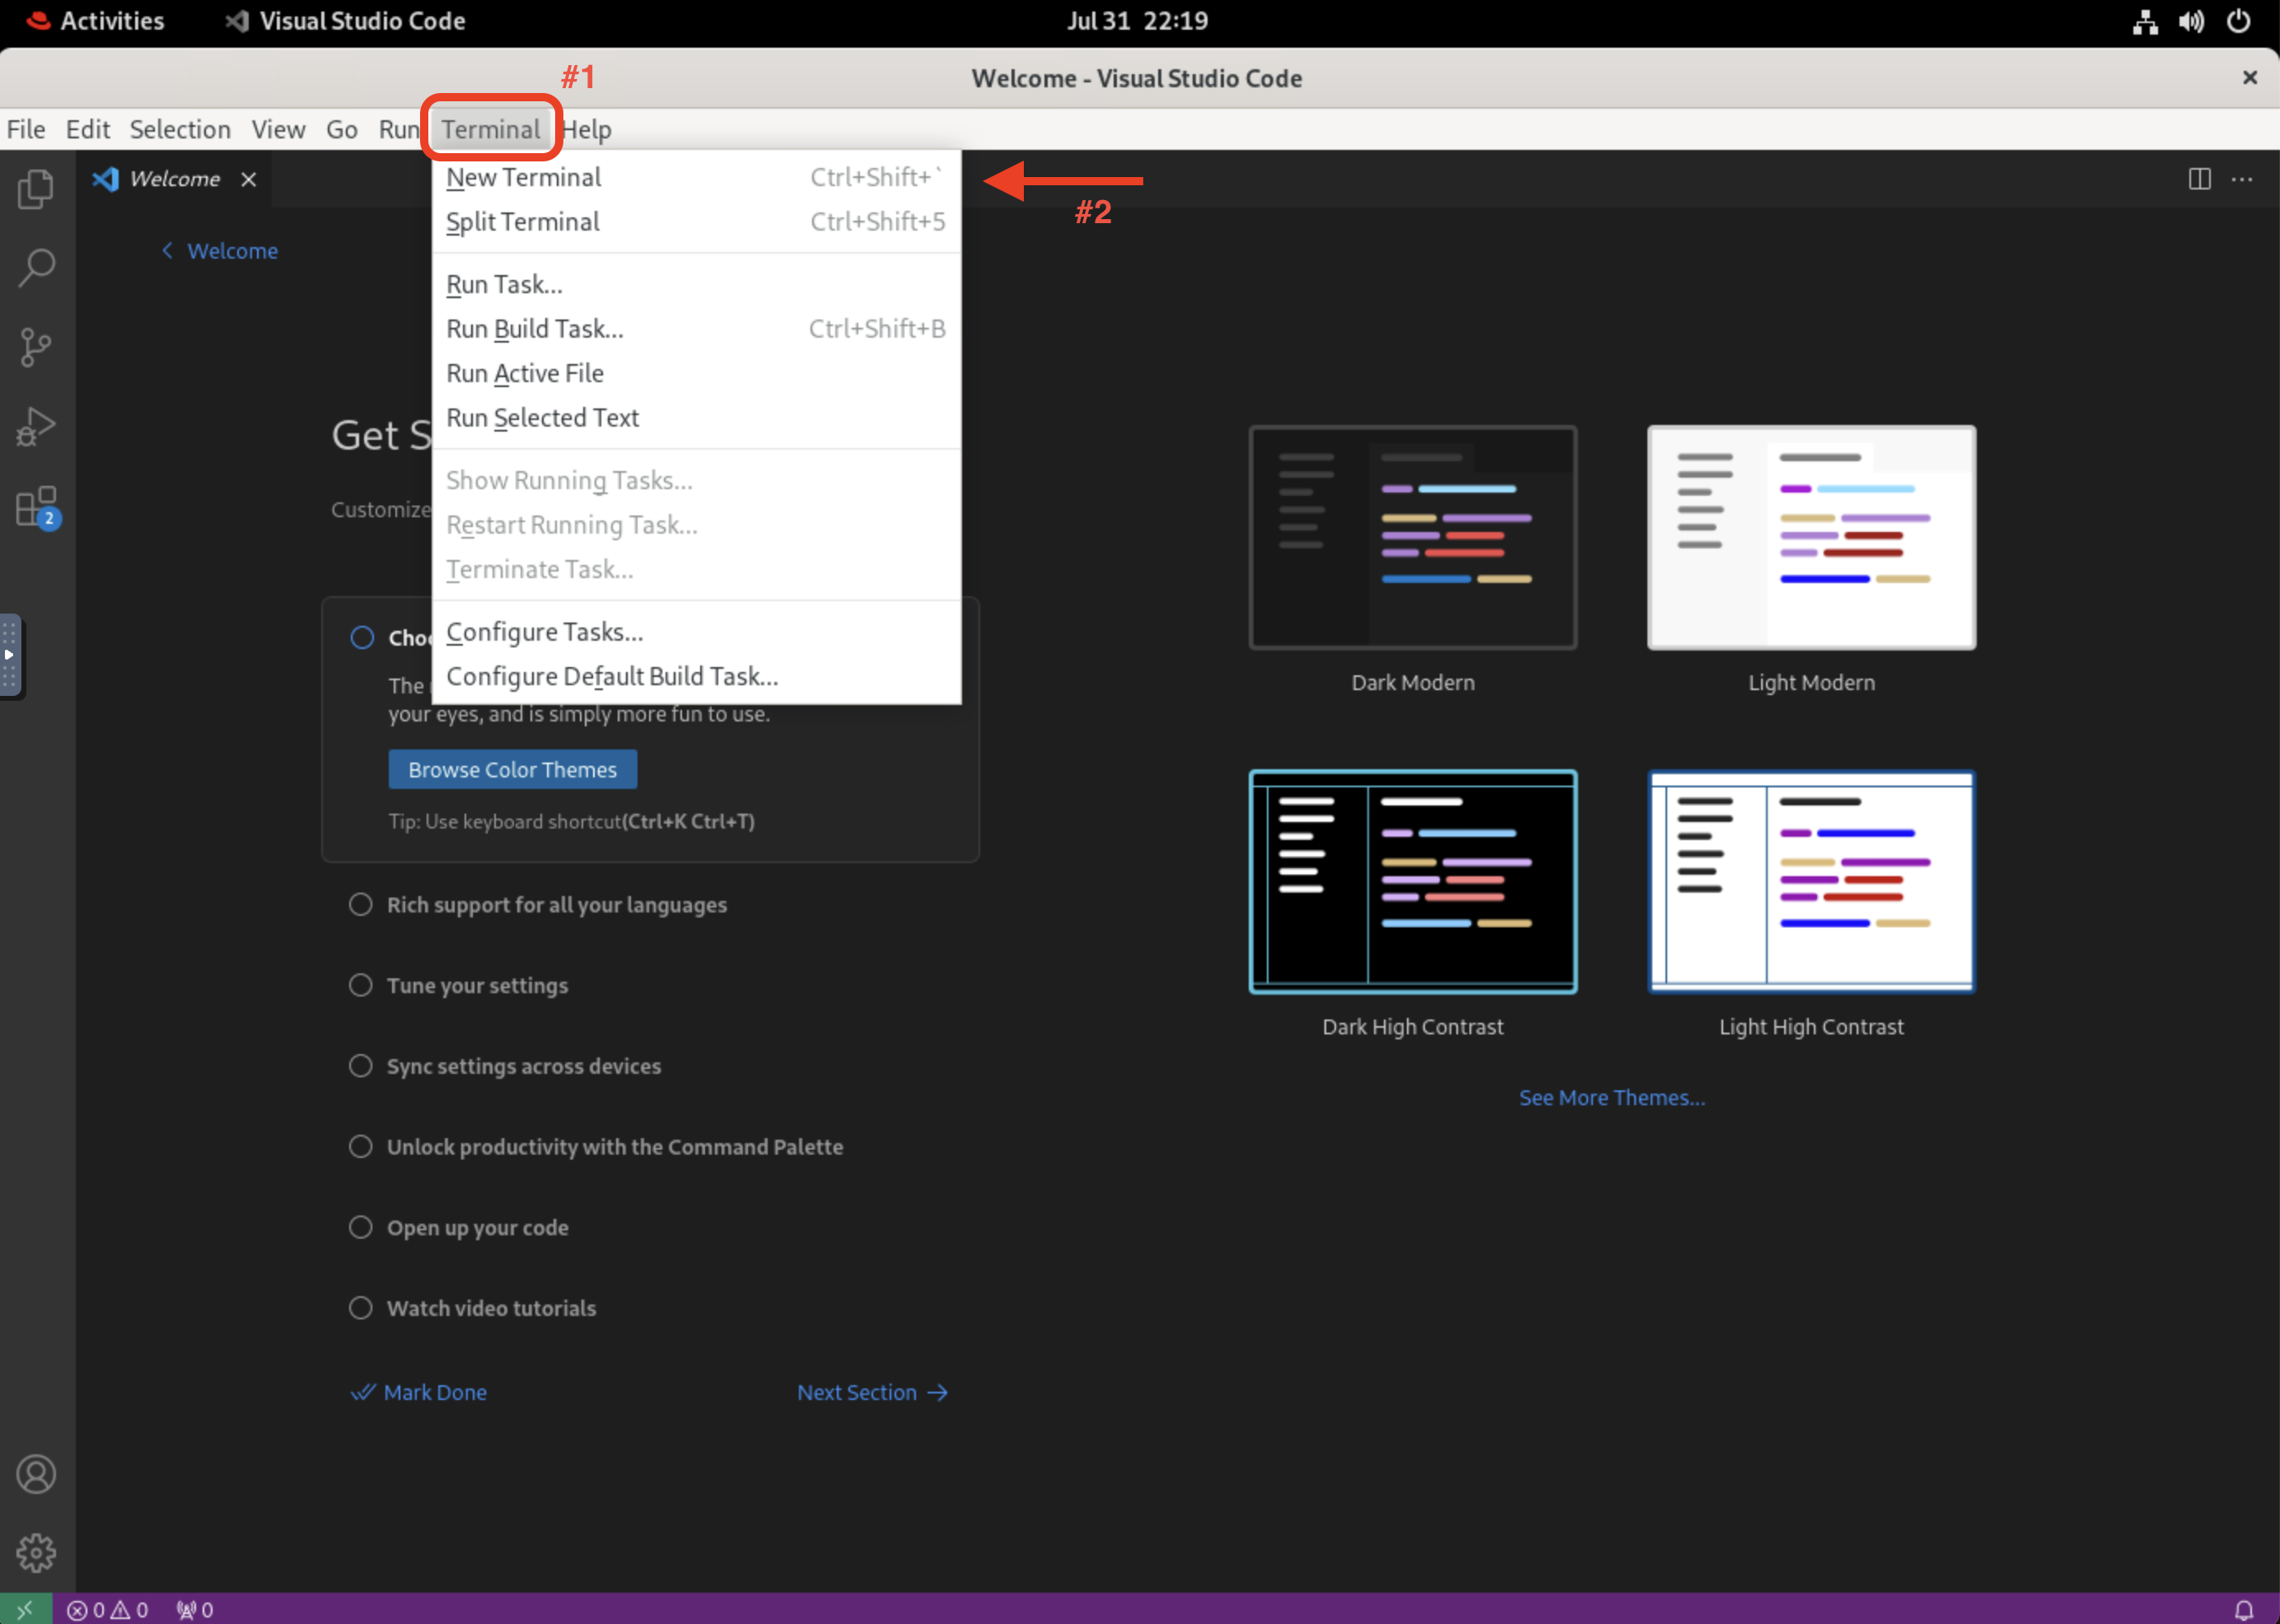
Task: Click the split editor right icon
Action: pyautogui.click(x=2199, y=179)
